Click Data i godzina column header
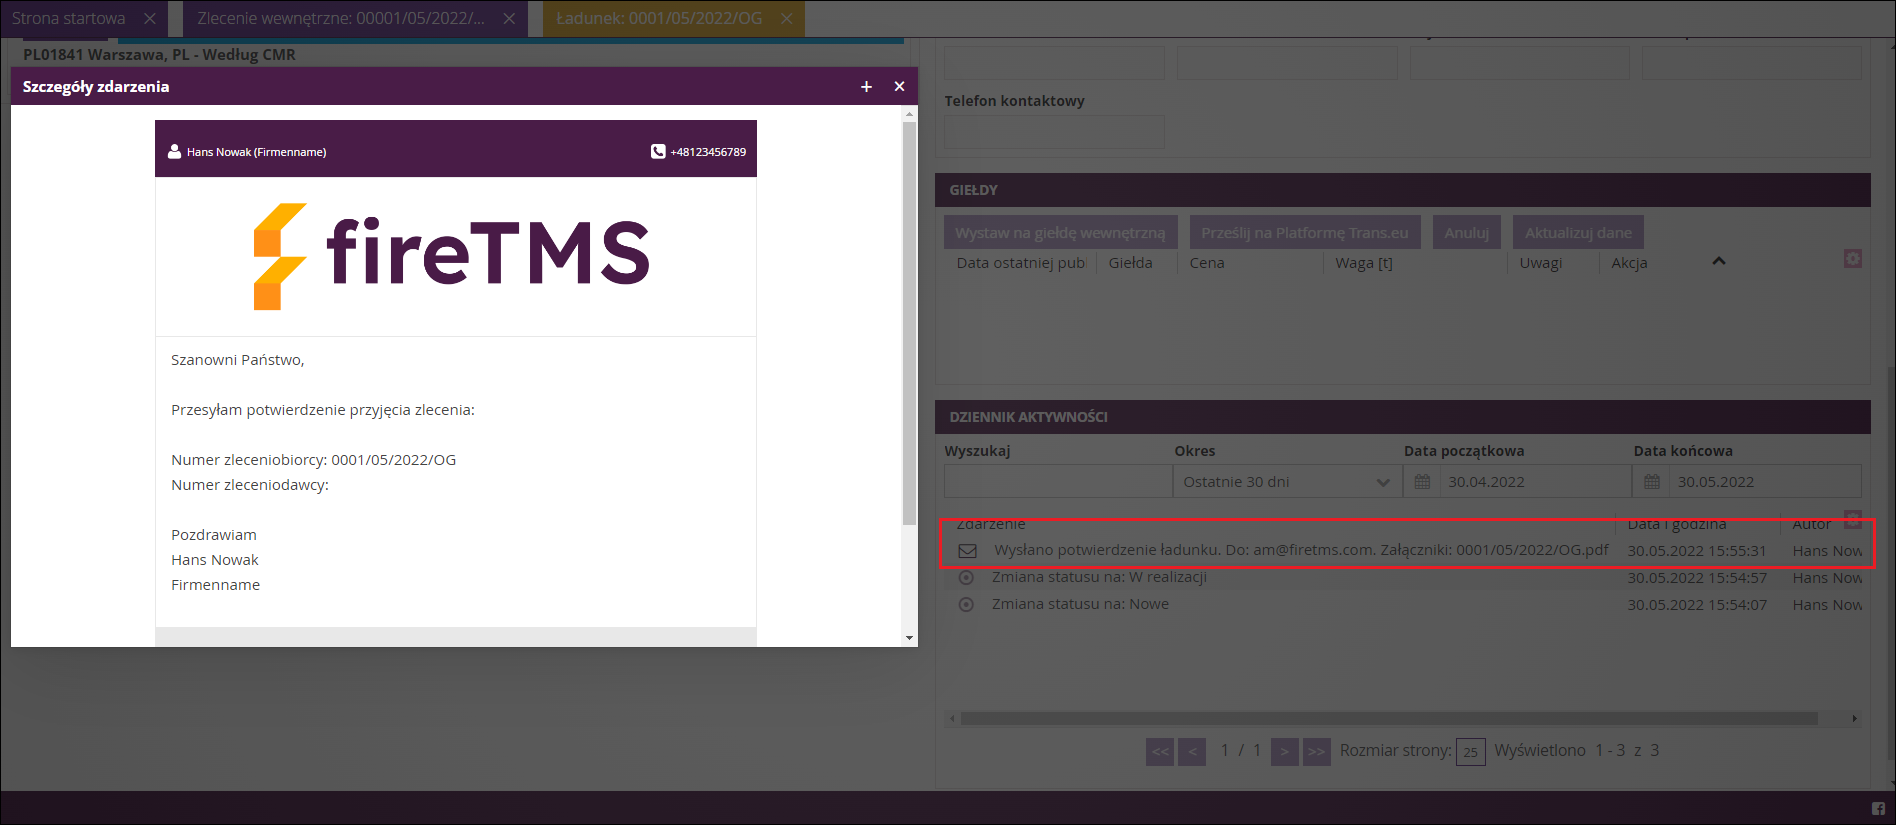1896x825 pixels. [x=1677, y=524]
